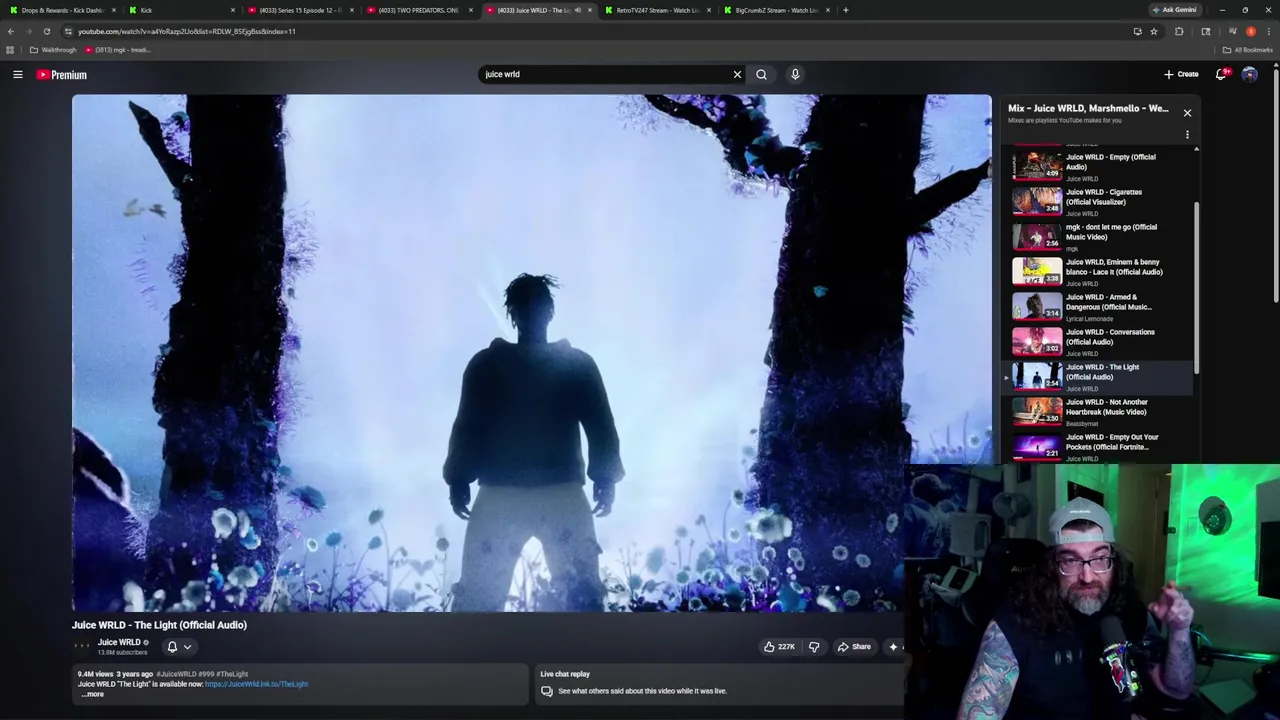Run search with the magnifier button
The height and width of the screenshot is (720, 1280).
[761, 74]
